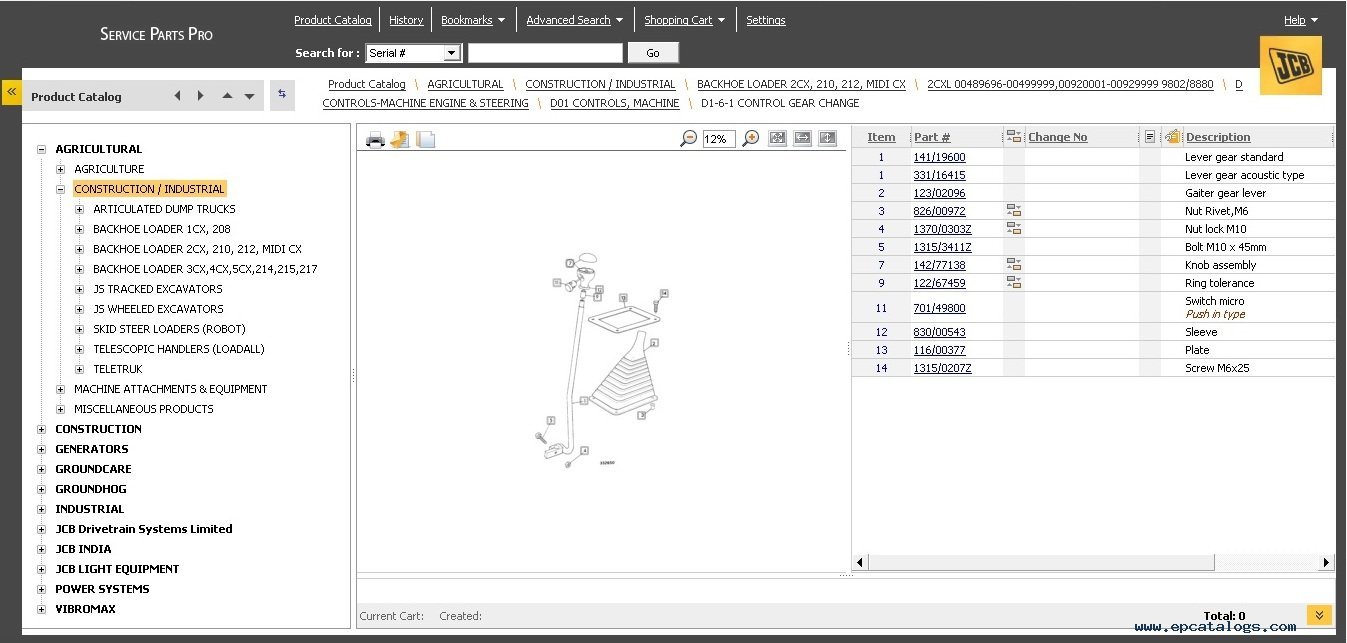Image resolution: width=1347 pixels, height=643 pixels.
Task: Collapse the AGRICULTURAL tree node
Action: (41, 149)
